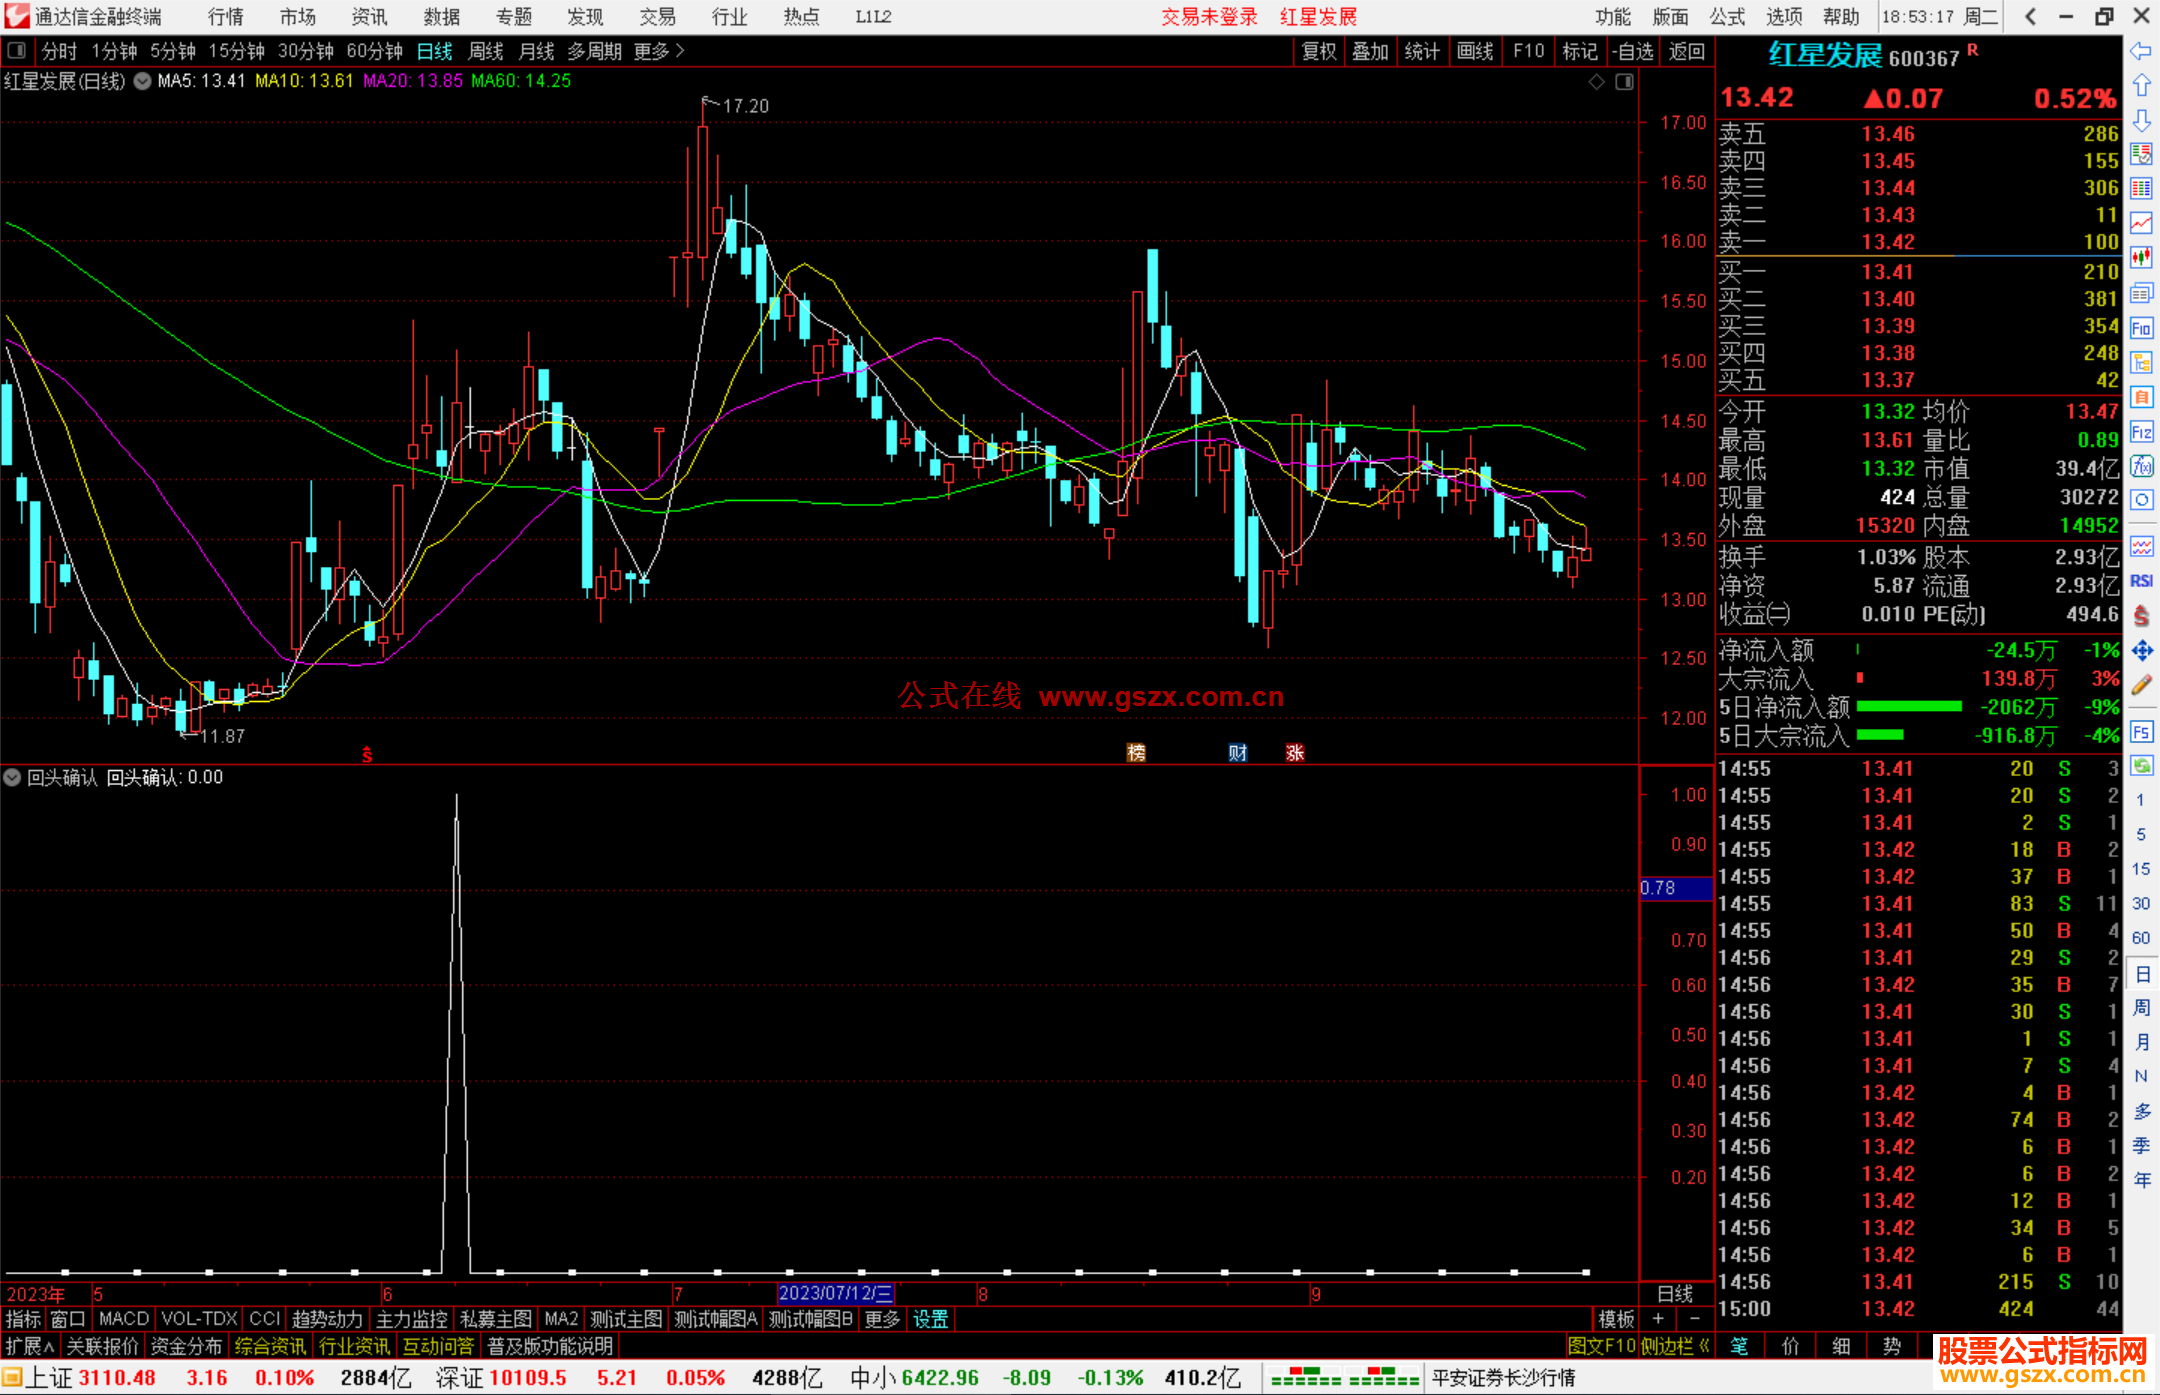The height and width of the screenshot is (1395, 2160).
Task: Select the 周线 weekly period
Action: click(x=486, y=51)
